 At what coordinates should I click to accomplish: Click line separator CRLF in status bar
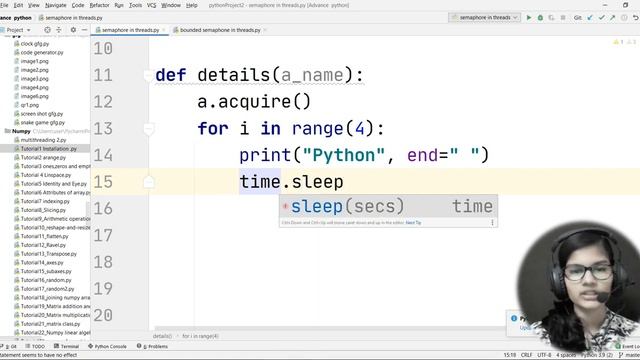click(x=526, y=355)
